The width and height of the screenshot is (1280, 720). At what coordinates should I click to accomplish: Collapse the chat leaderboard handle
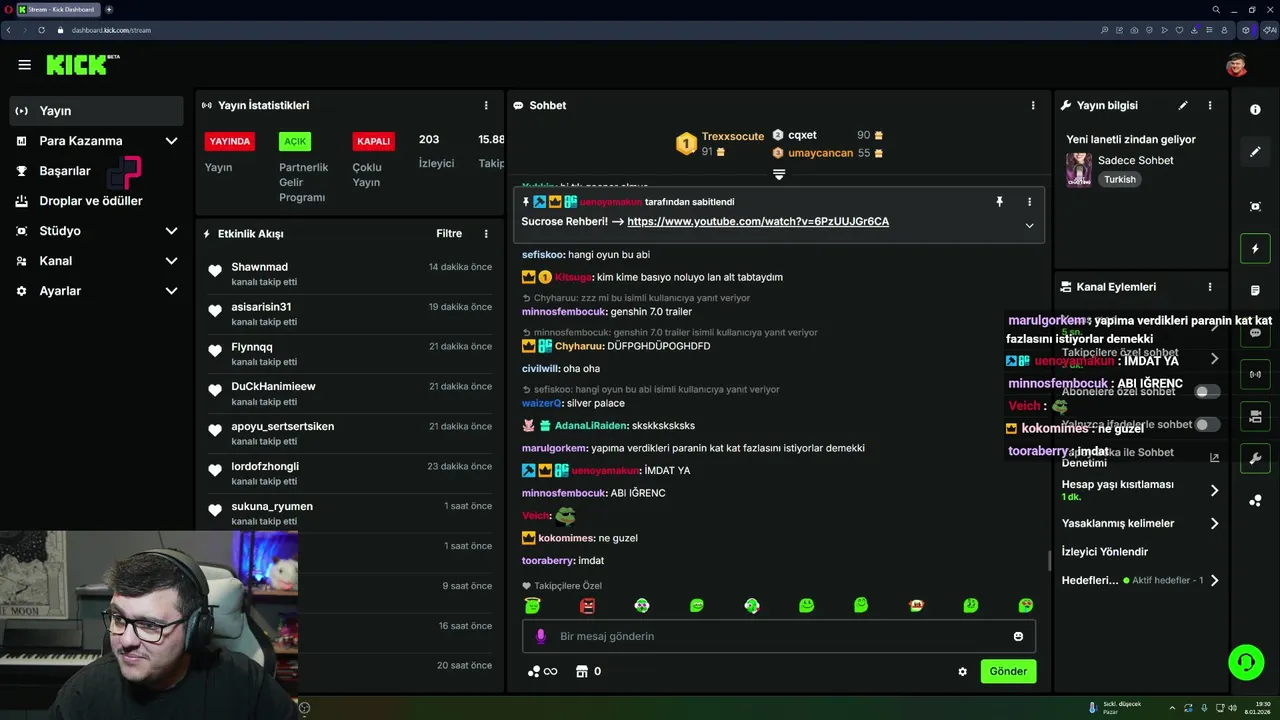(x=779, y=174)
